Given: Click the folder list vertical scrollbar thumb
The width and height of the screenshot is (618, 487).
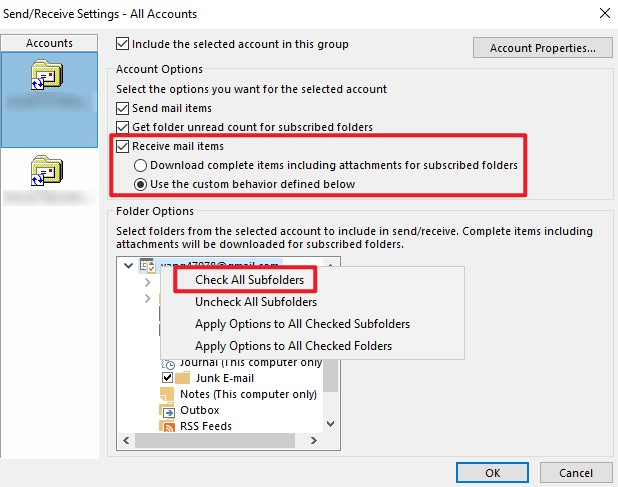Looking at the screenshot, I should pos(331,376).
